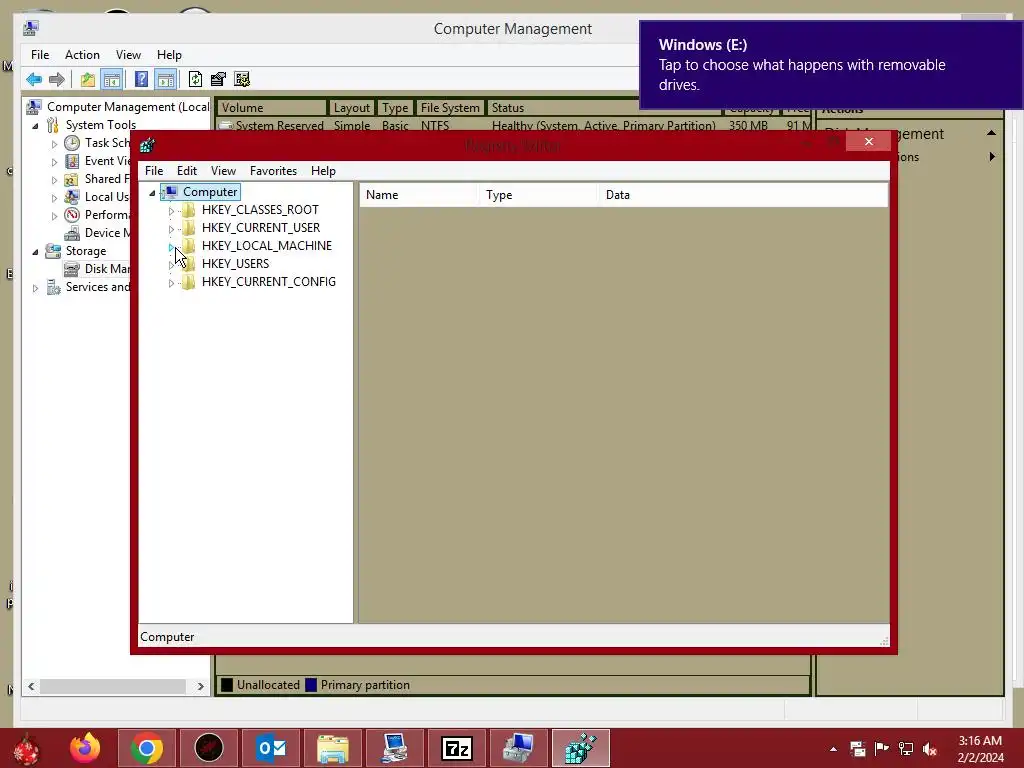
Task: Collapse Storage node in console tree
Action: click(x=36, y=251)
